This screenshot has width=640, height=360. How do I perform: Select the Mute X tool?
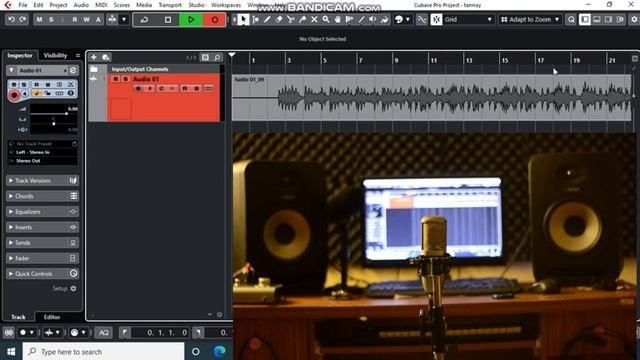pos(314,19)
